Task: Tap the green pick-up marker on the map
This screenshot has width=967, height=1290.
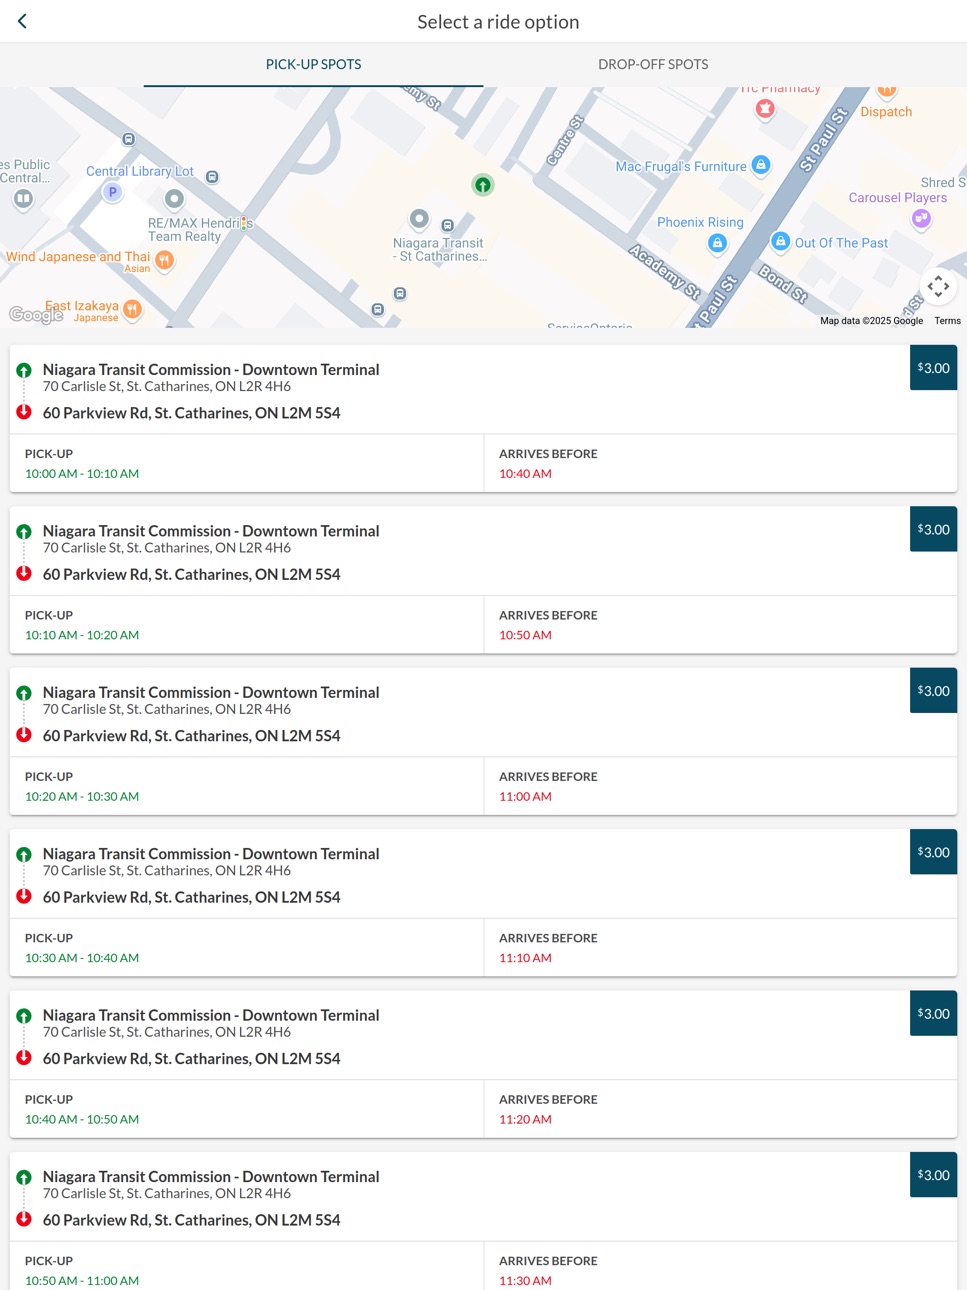Action: pos(483,184)
